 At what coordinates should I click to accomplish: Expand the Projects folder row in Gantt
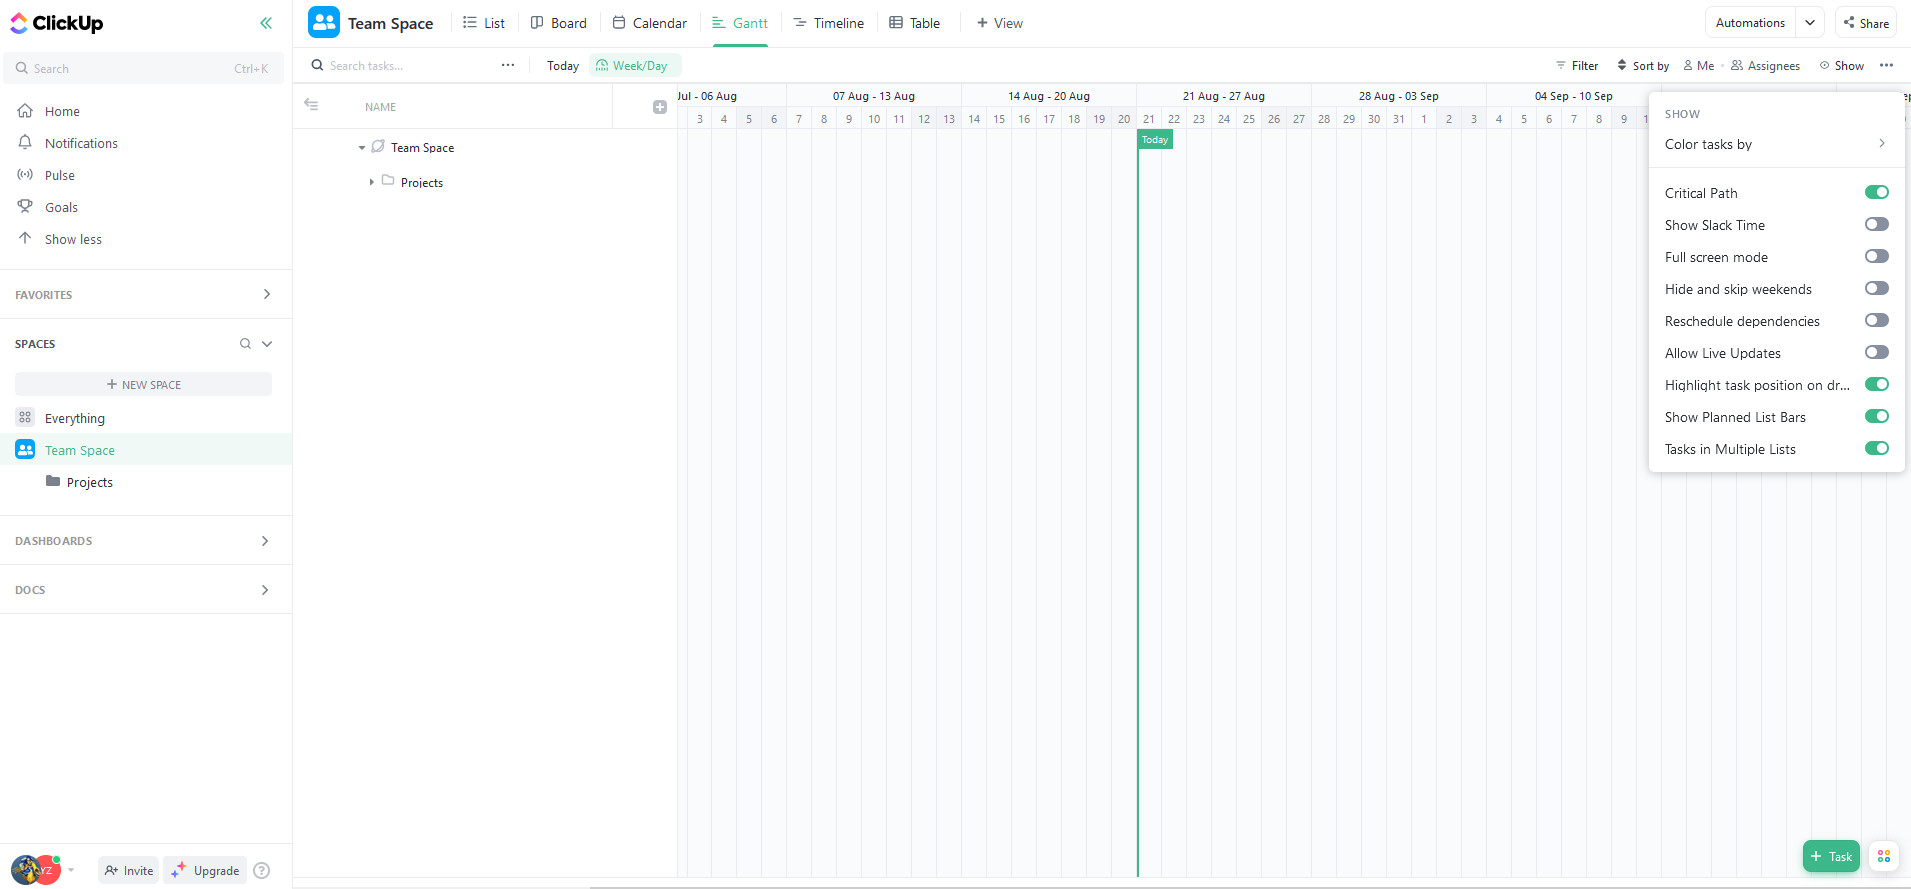click(x=371, y=182)
